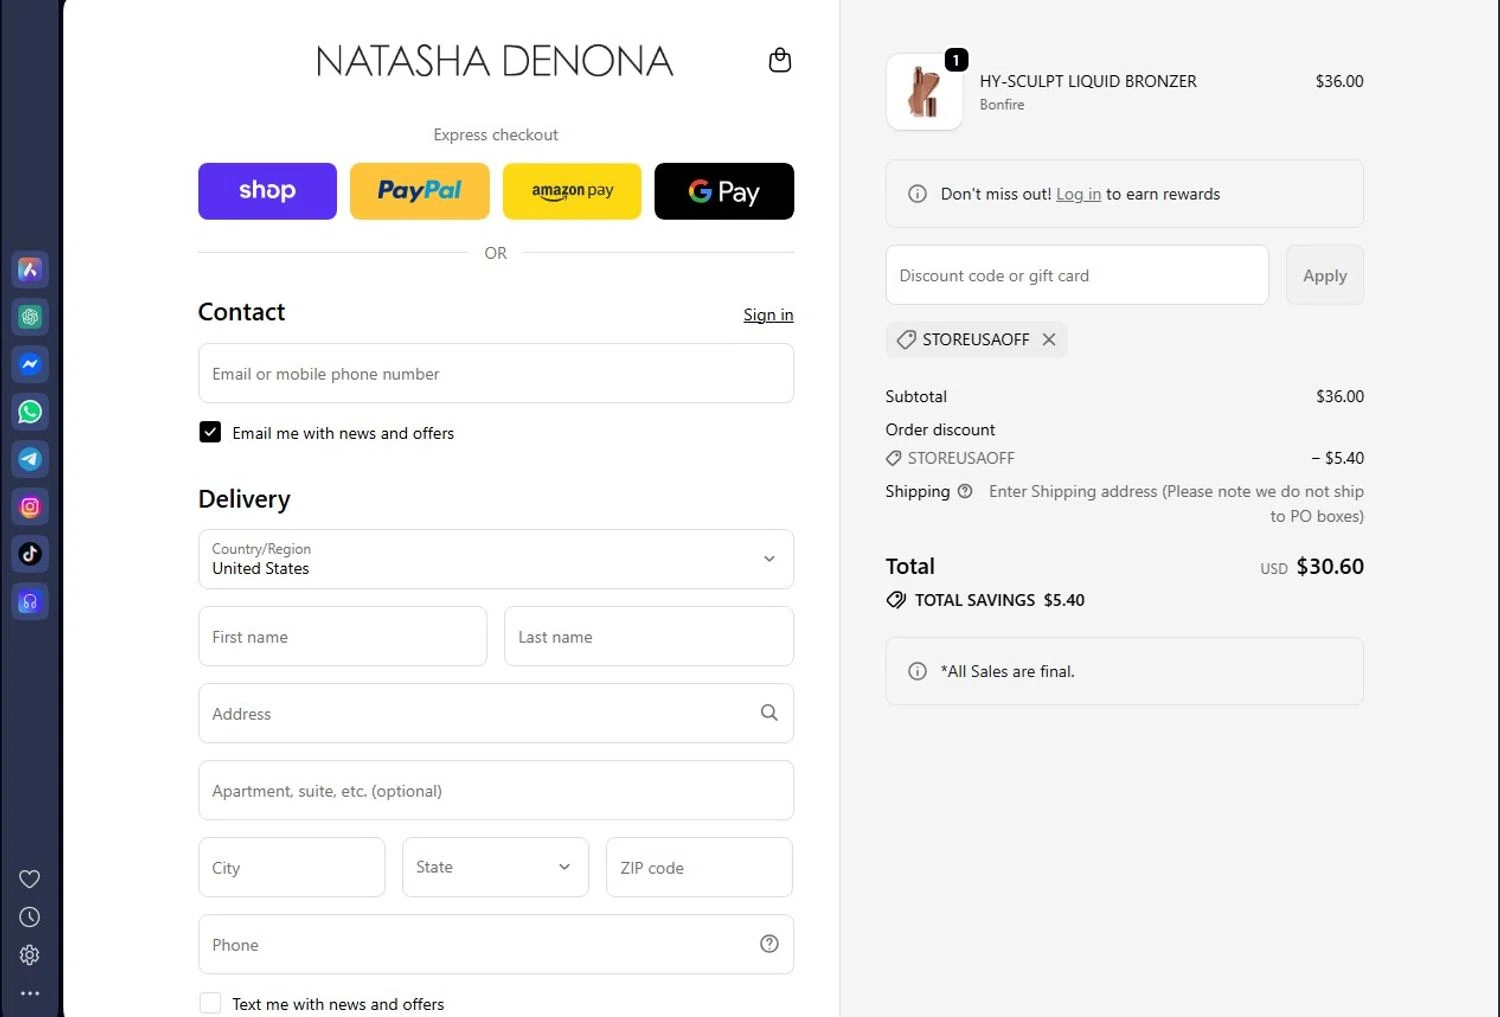Viewport: 1500px width, 1017px height.
Task: Pay with Google Pay express button
Action: (x=724, y=191)
